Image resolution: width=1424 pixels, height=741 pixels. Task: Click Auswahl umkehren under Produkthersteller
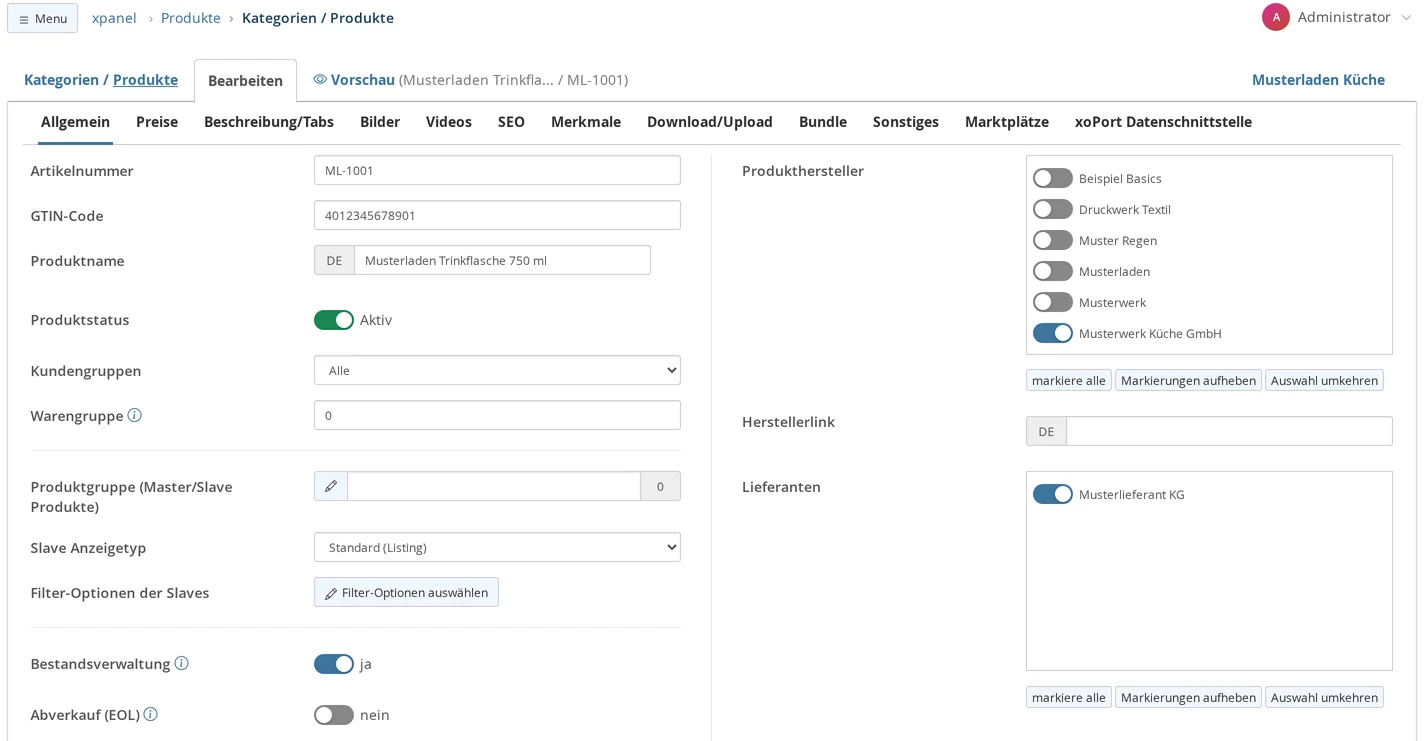coord(1324,380)
